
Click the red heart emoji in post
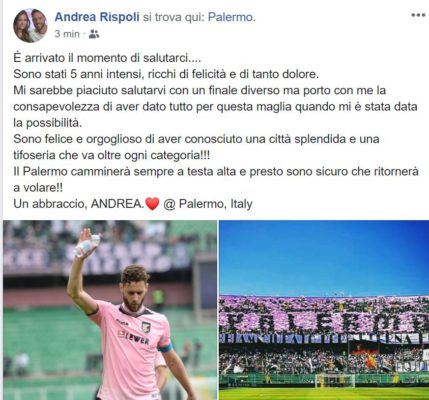152,204
